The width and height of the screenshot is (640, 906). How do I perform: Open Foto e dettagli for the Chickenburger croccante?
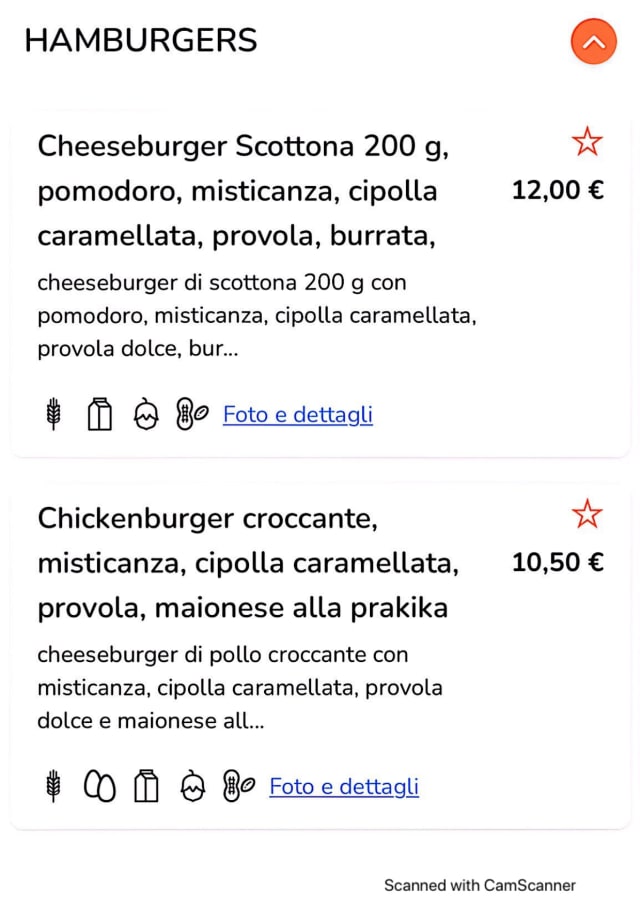[x=343, y=787]
